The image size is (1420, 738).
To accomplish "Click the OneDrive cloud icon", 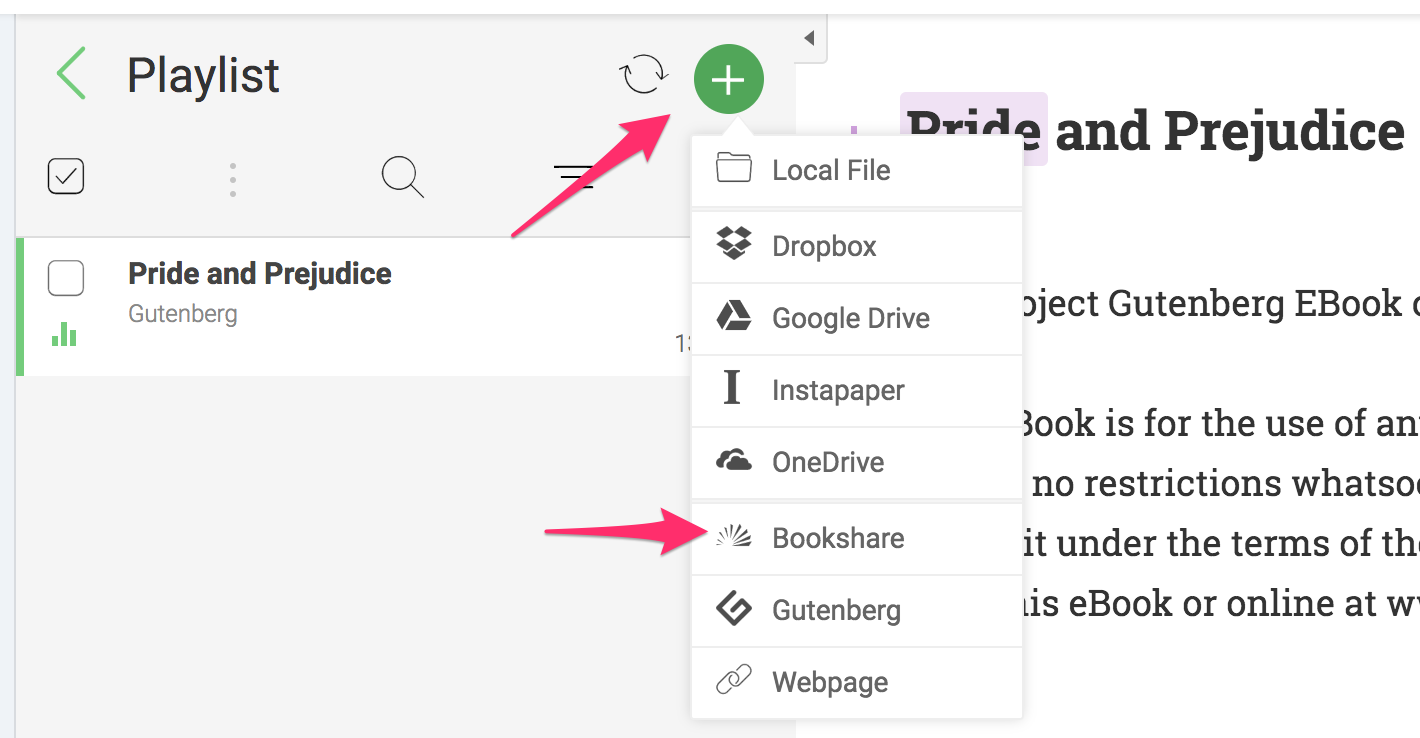I will (x=734, y=461).
